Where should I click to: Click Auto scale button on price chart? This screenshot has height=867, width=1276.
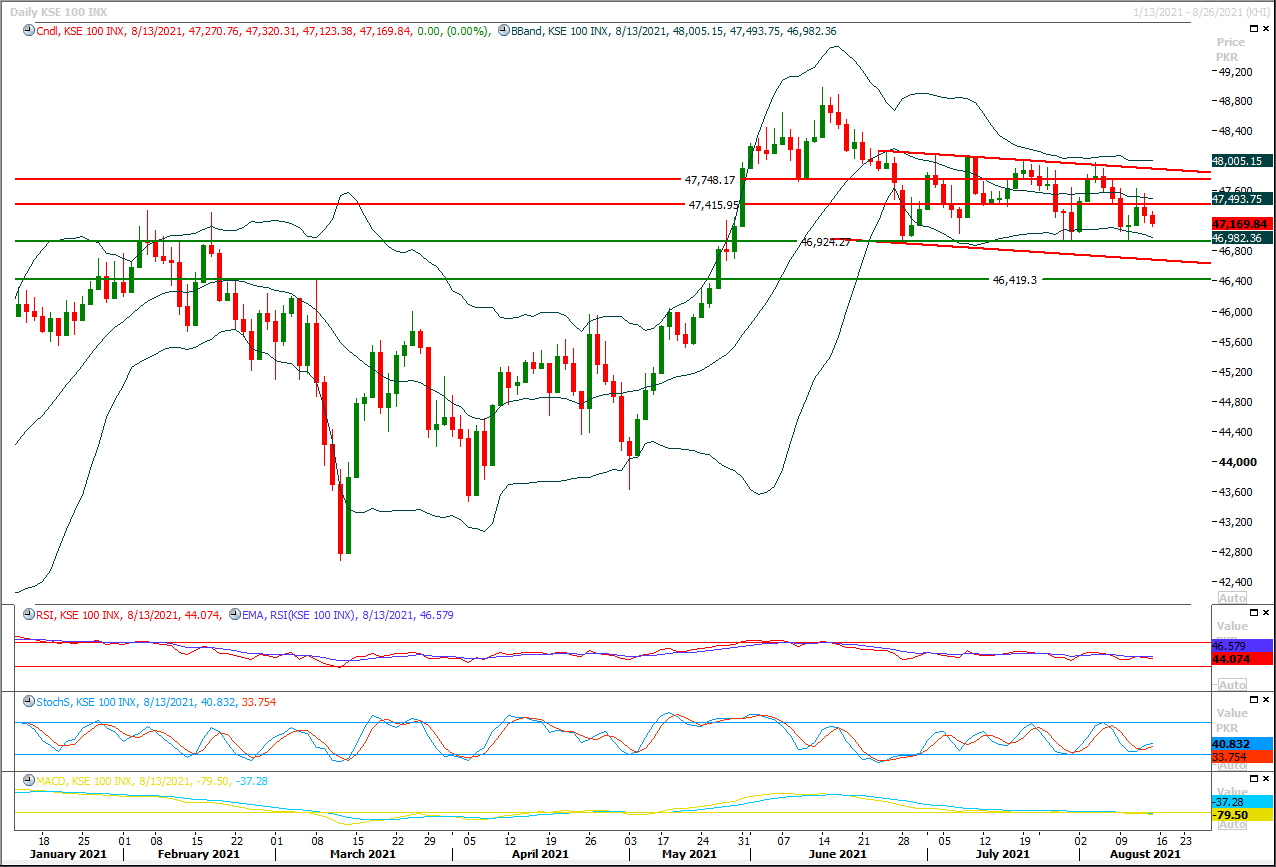coord(1233,597)
